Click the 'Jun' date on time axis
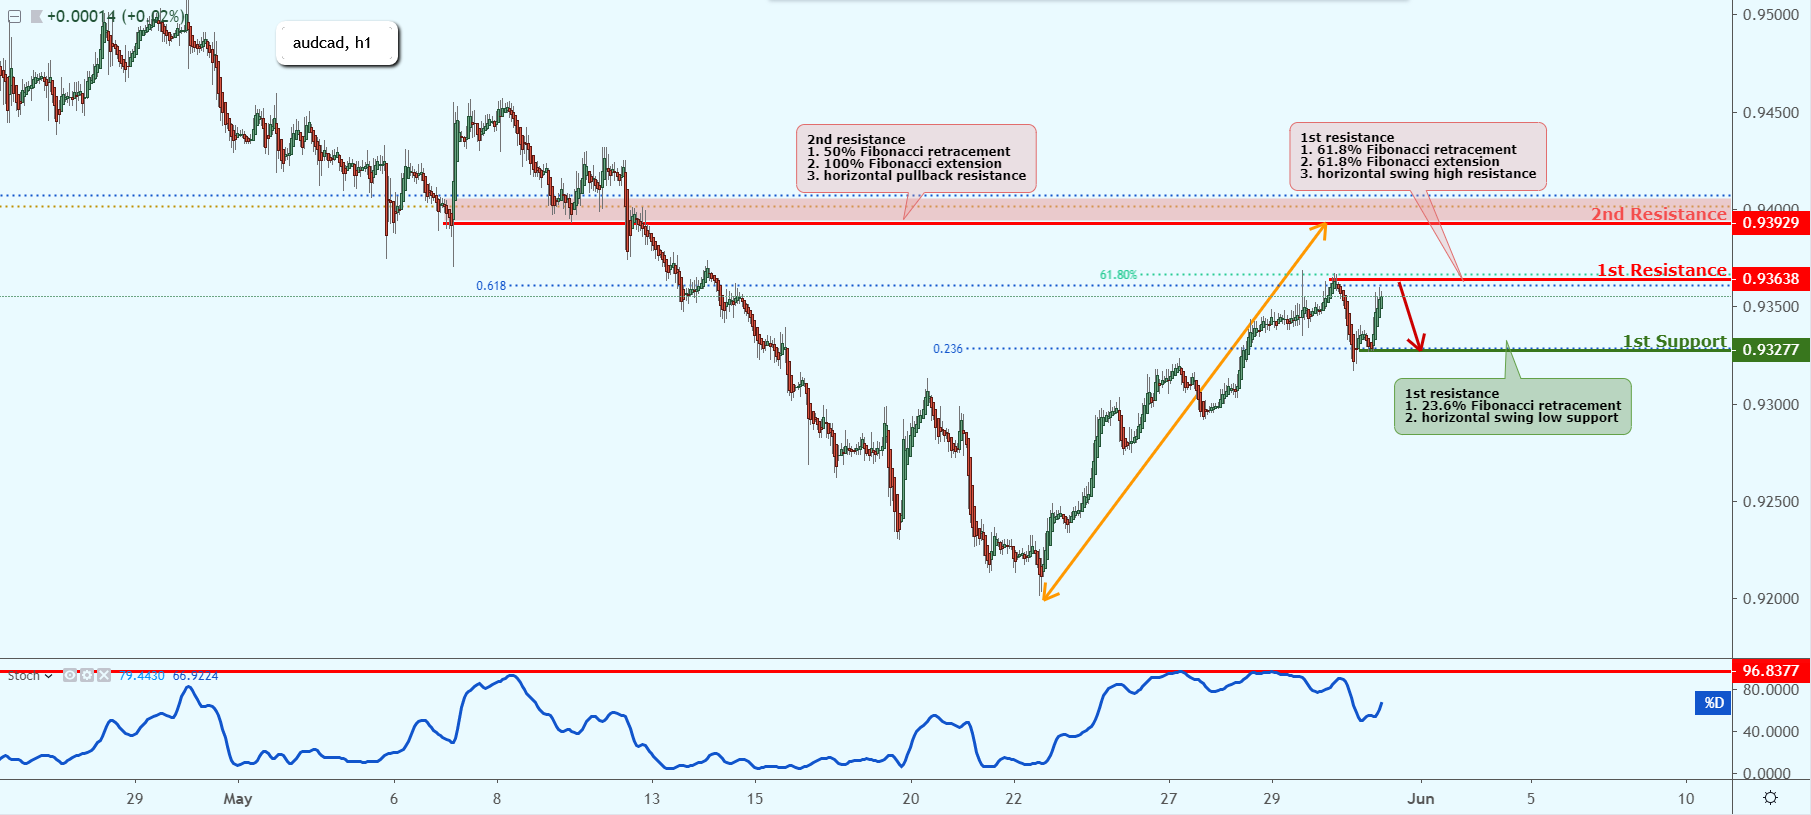 (1421, 799)
